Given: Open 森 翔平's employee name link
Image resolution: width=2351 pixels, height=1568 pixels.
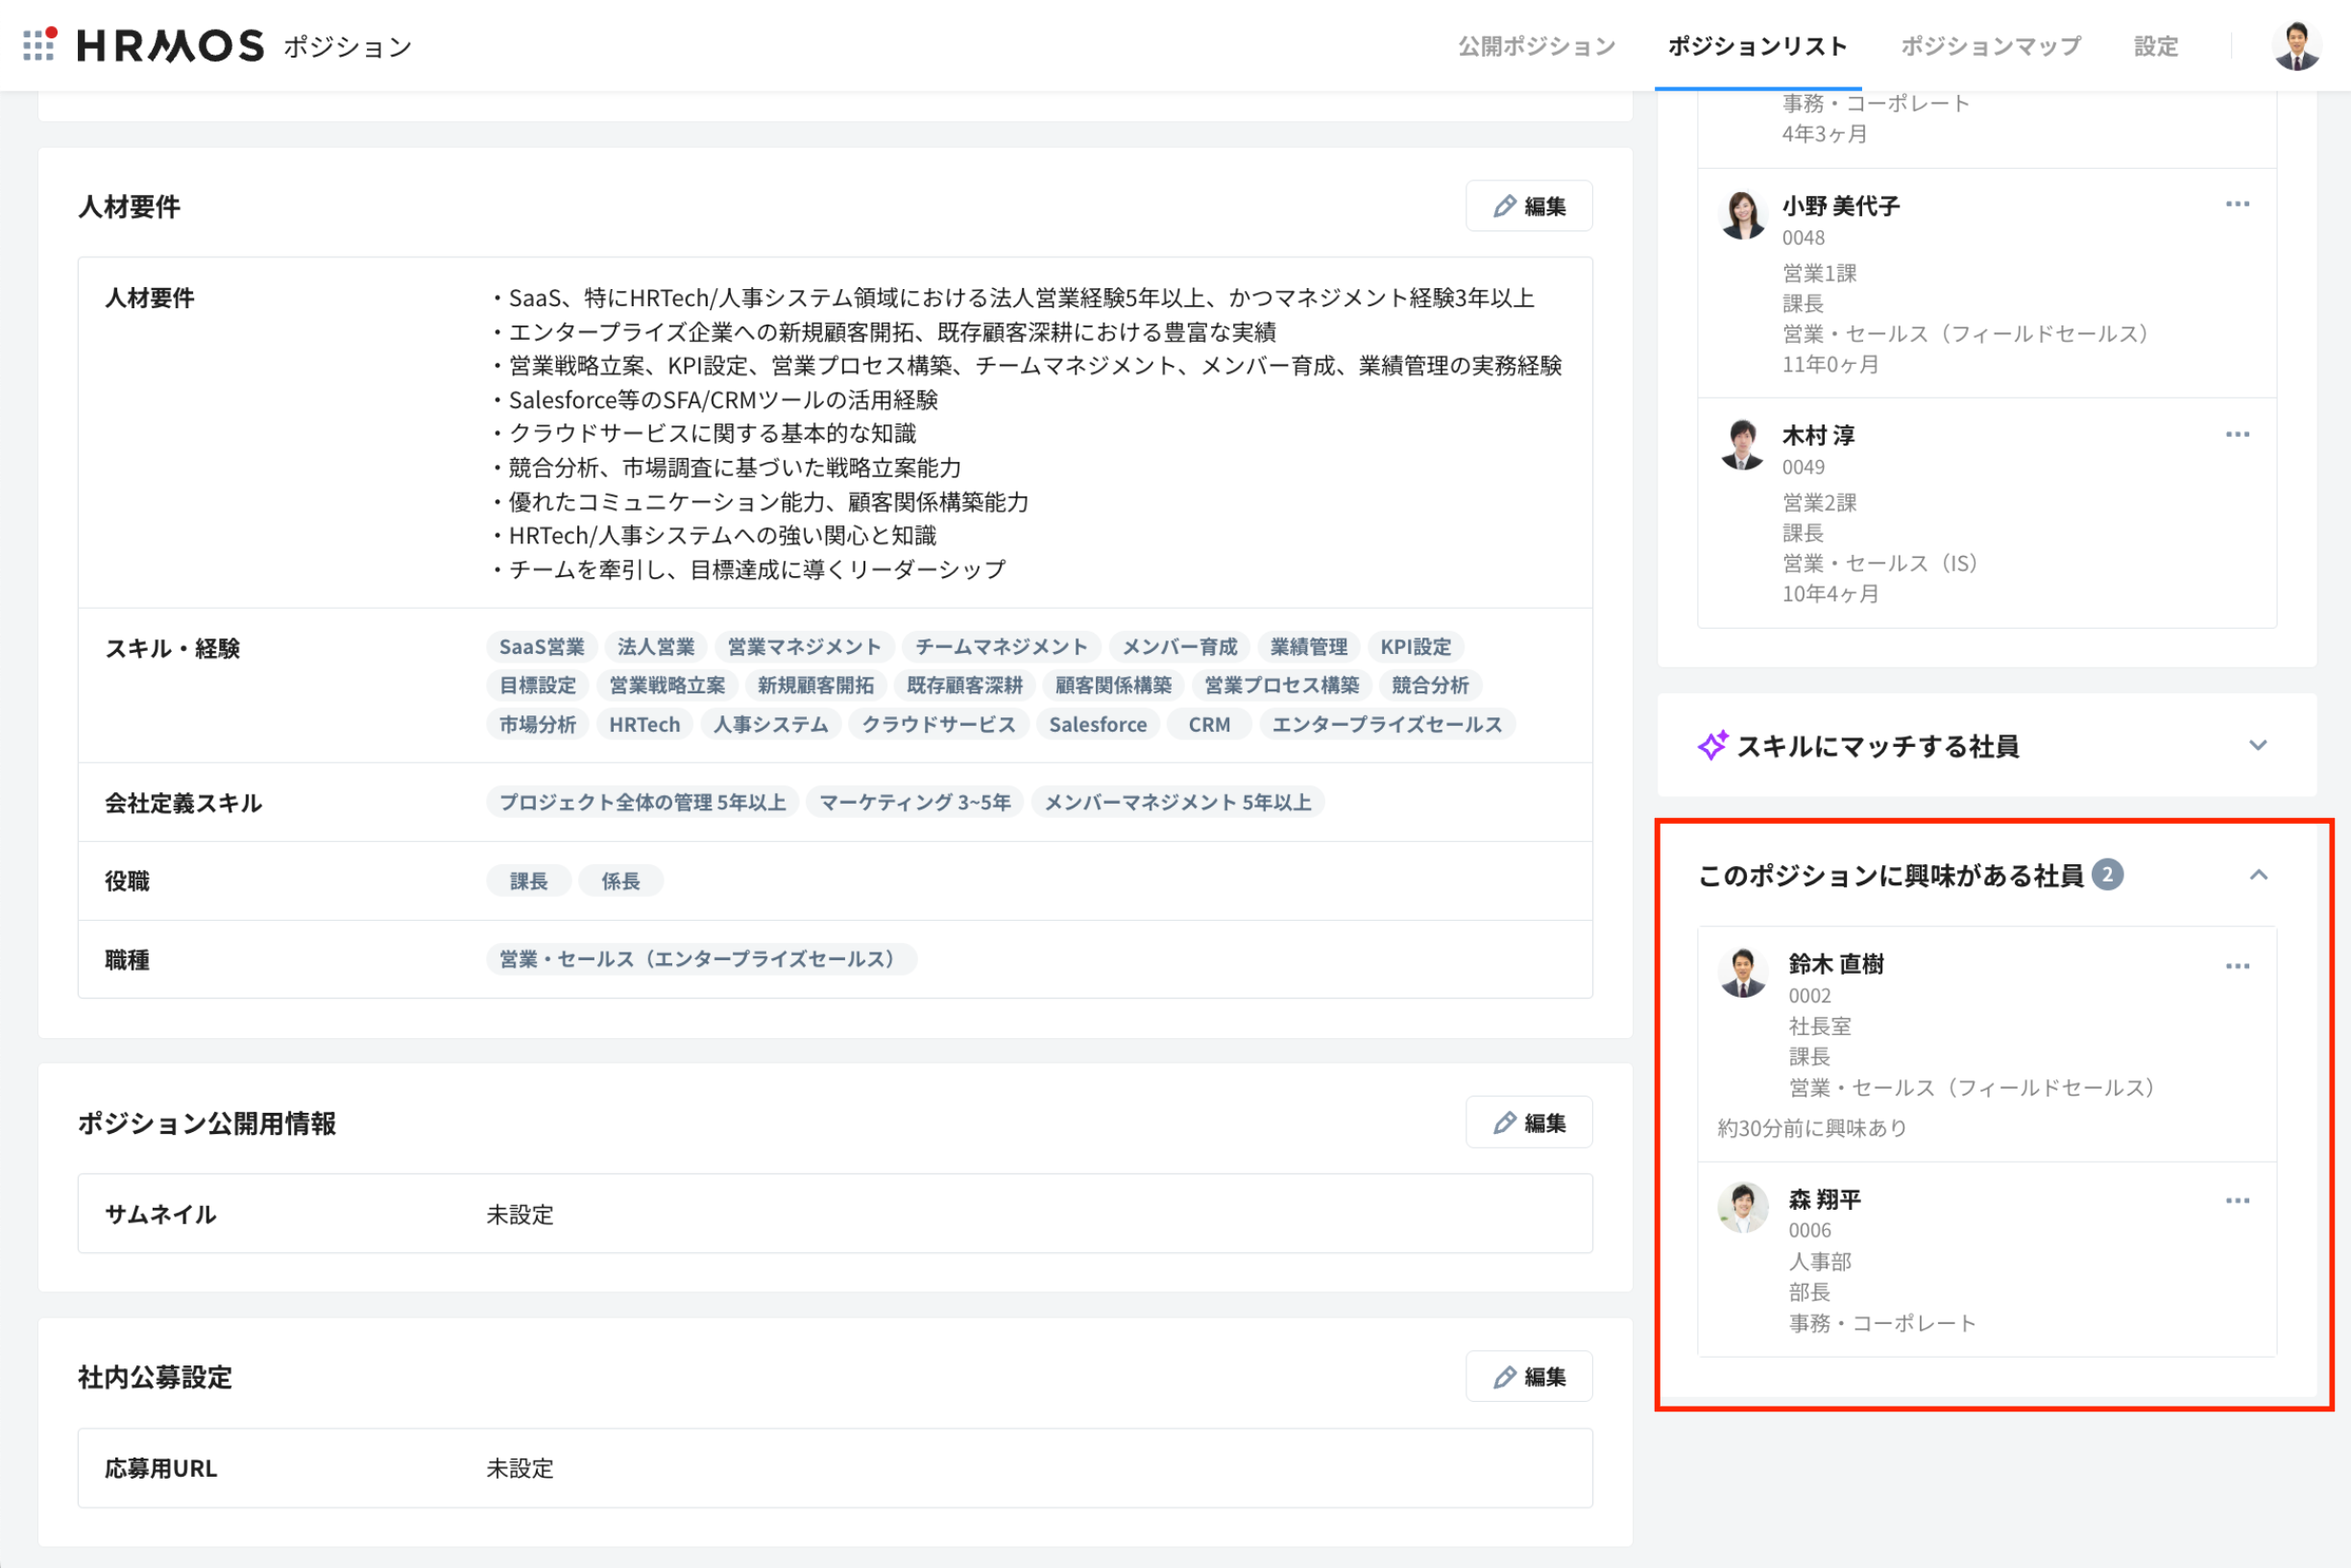Looking at the screenshot, I should [x=1824, y=1200].
